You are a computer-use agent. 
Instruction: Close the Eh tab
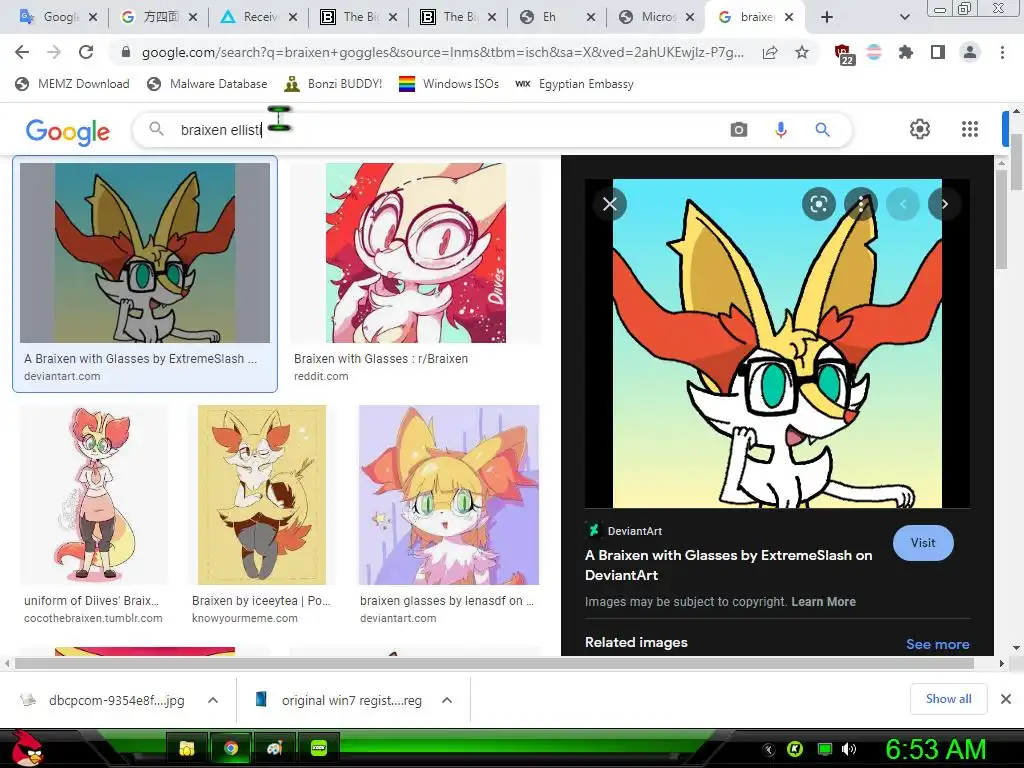(590, 17)
